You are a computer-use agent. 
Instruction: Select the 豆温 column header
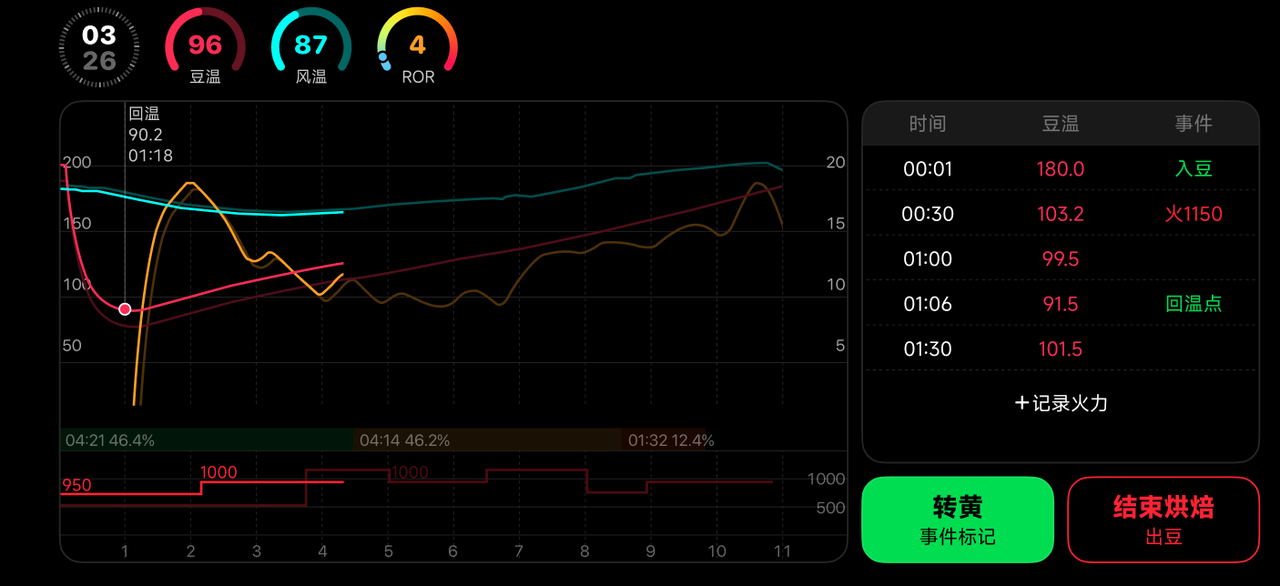point(1060,123)
